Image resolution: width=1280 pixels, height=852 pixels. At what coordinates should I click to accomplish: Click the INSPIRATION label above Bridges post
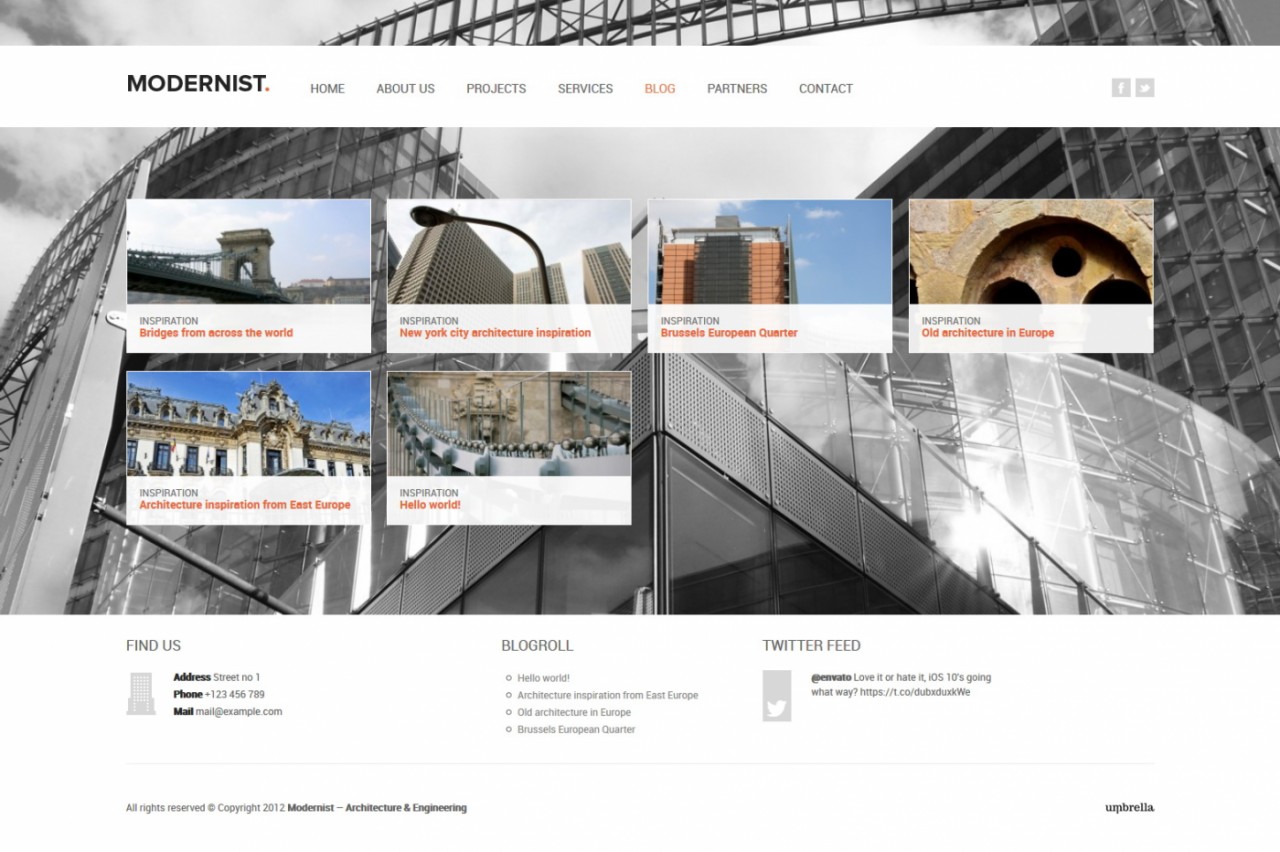pos(169,321)
